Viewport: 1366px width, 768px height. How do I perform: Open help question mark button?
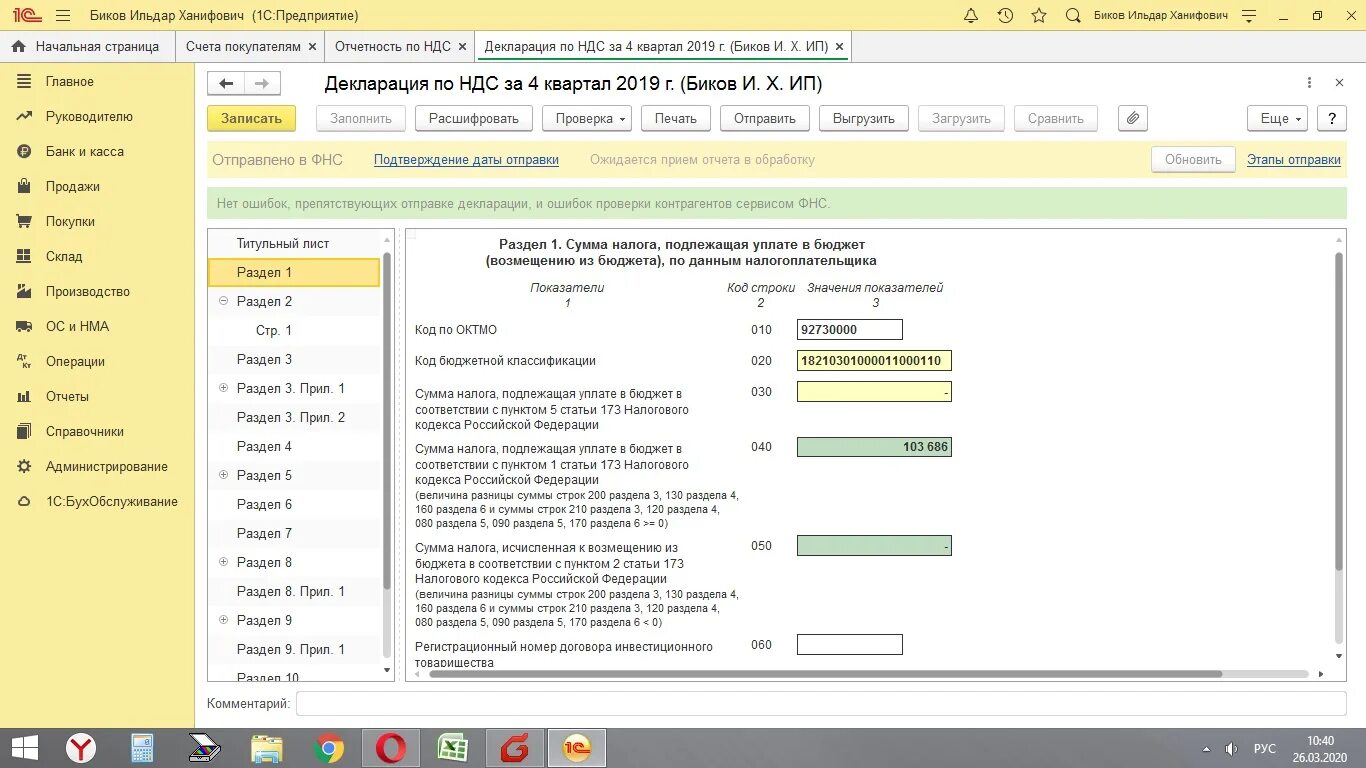tap(1331, 118)
